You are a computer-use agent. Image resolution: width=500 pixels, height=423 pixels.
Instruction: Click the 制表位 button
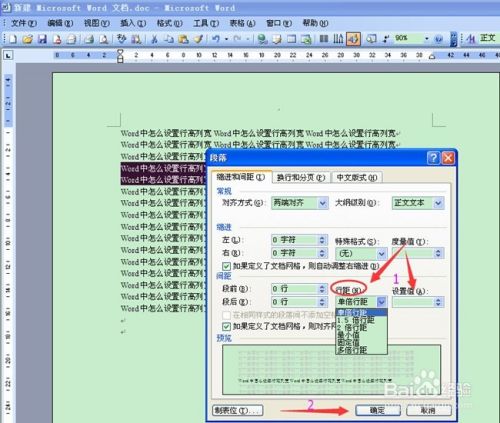point(237,410)
